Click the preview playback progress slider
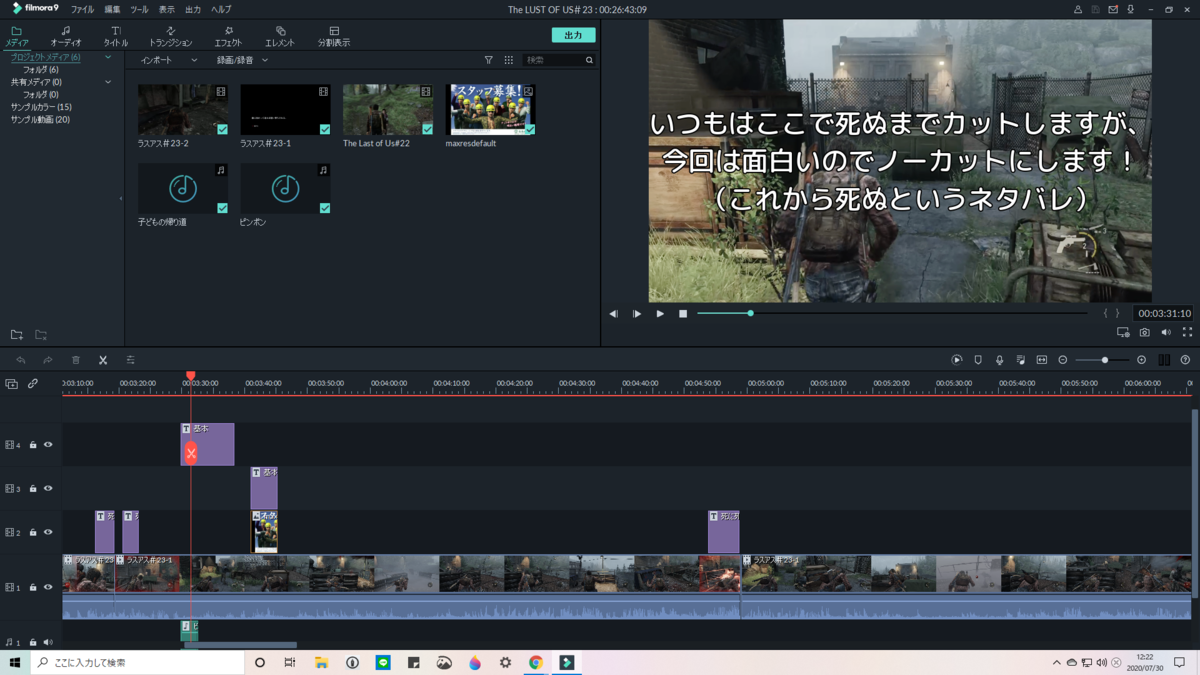This screenshot has height=675, width=1200. pyautogui.click(x=892, y=314)
